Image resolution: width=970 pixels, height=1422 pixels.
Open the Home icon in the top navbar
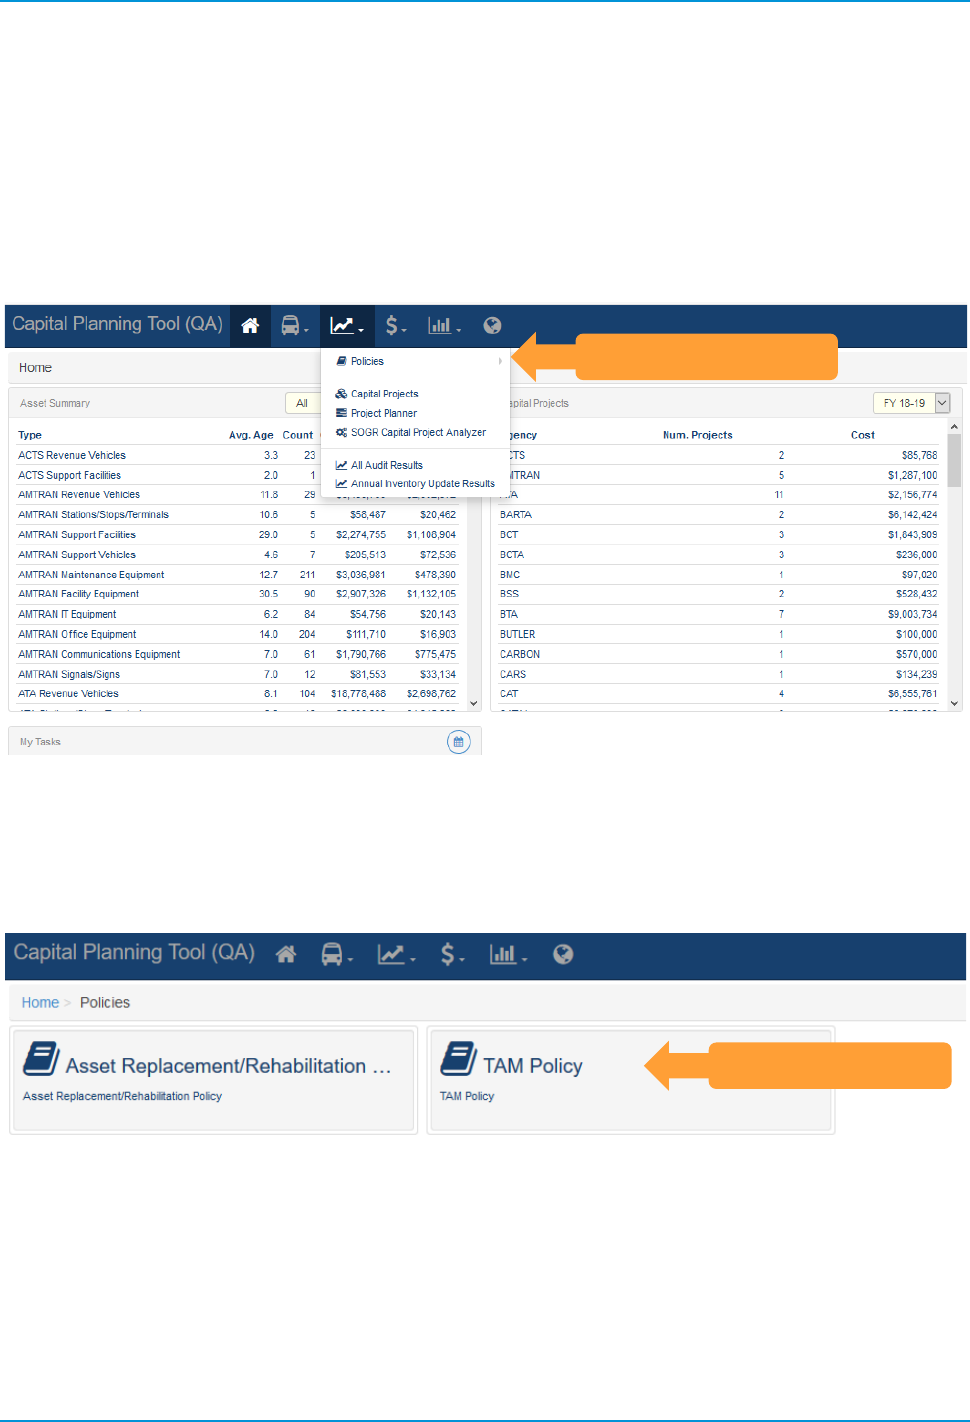[250, 326]
